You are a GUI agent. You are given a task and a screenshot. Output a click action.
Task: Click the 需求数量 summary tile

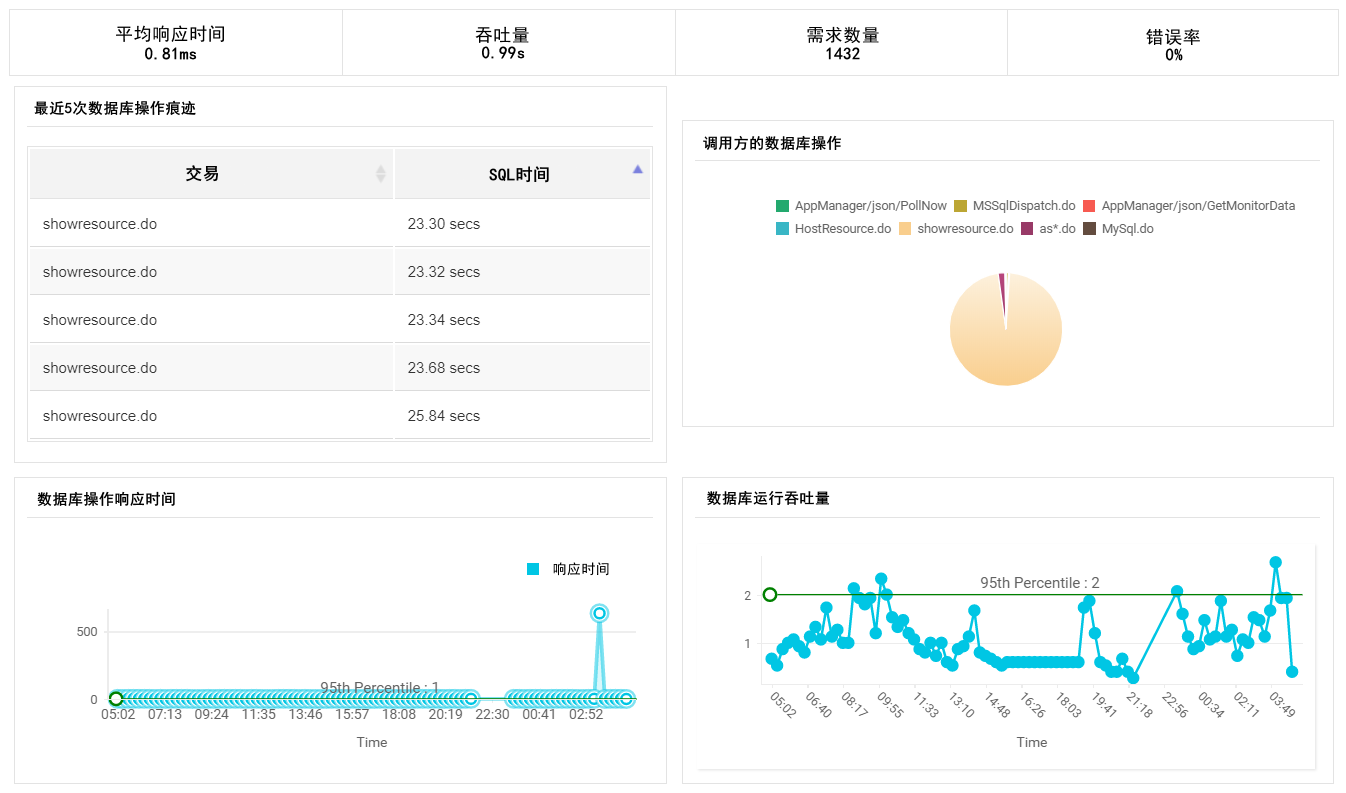842,43
